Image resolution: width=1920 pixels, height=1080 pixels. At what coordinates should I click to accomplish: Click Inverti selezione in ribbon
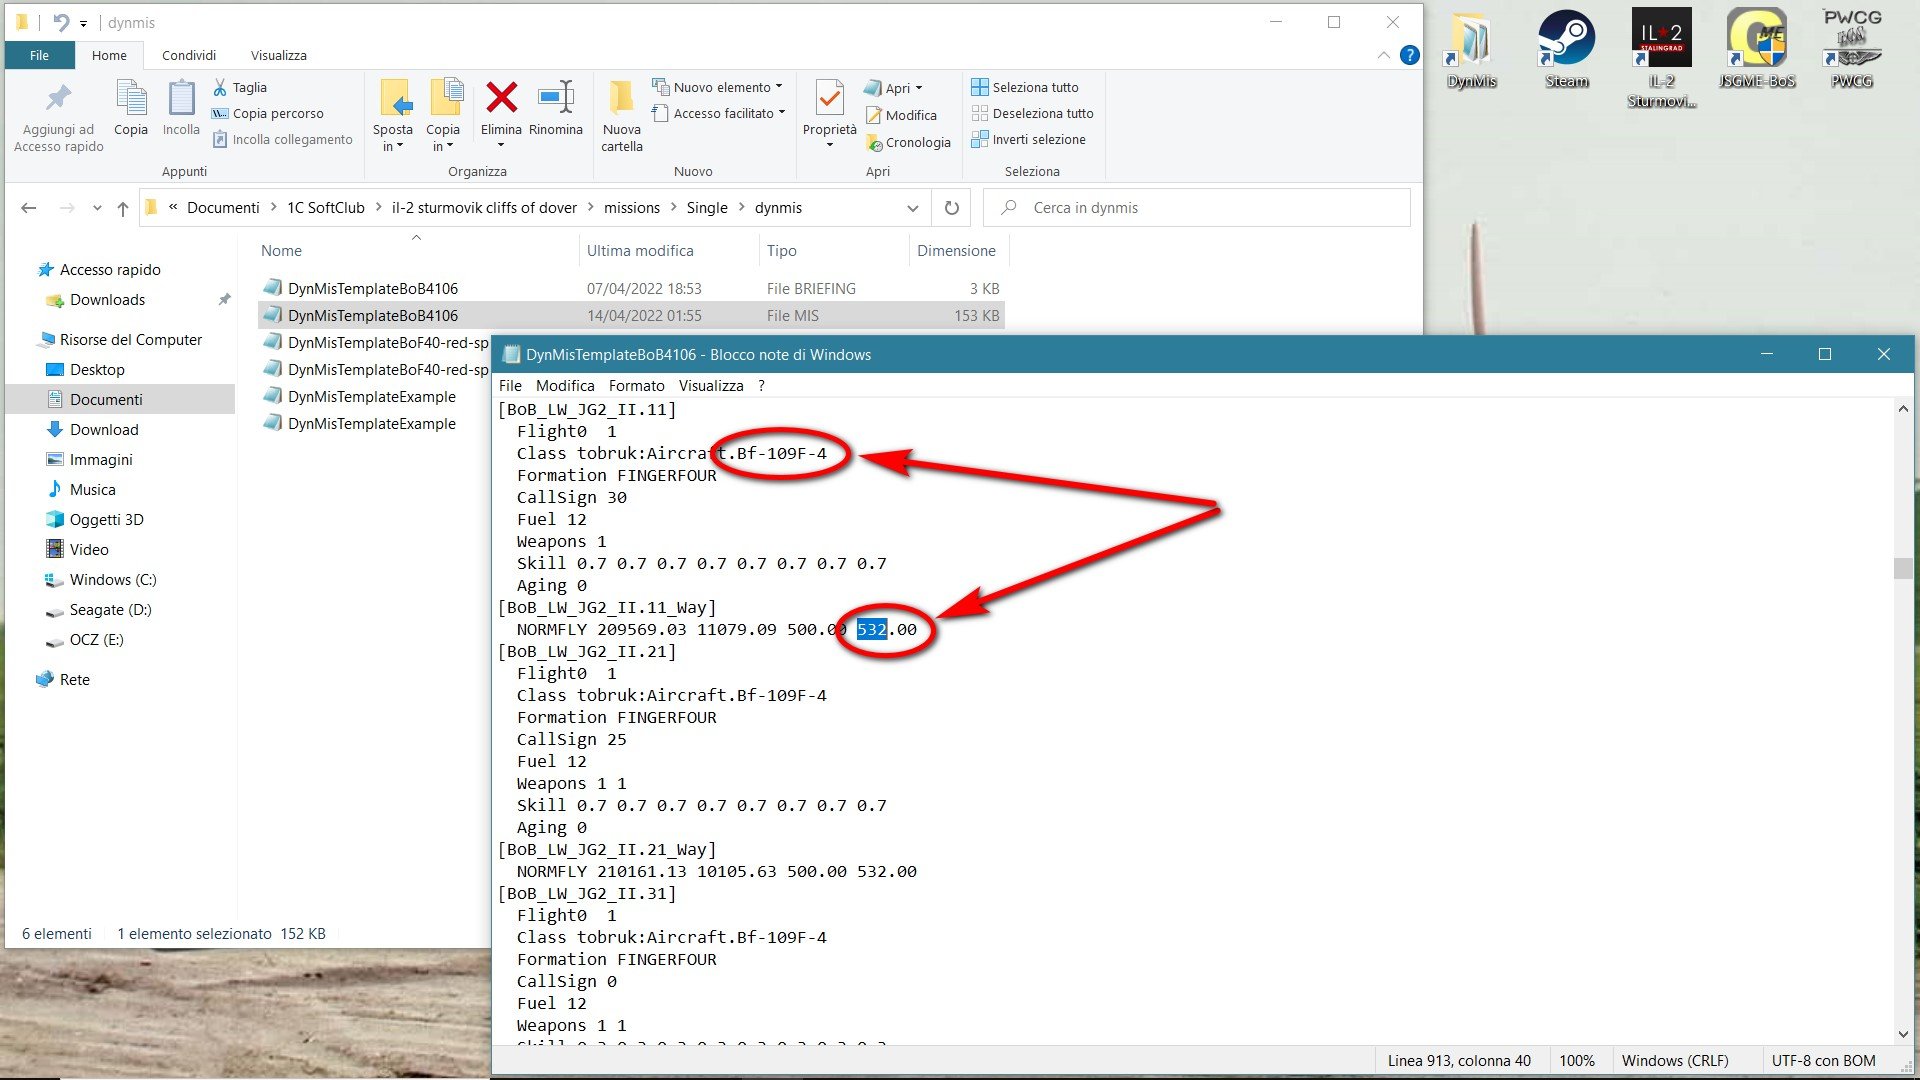[1028, 139]
